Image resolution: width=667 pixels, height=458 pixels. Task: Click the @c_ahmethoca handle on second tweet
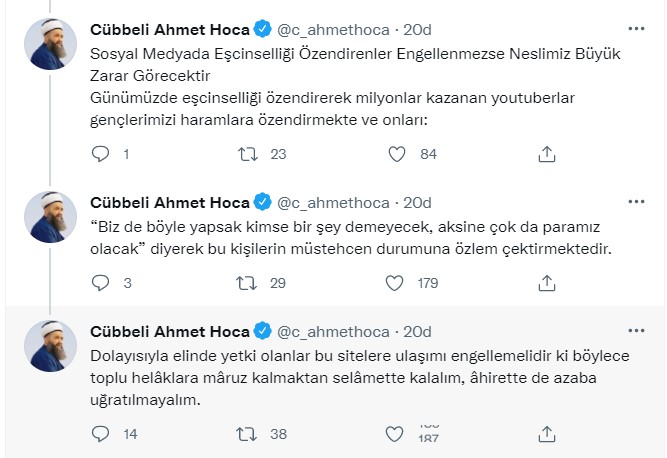pyautogui.click(x=332, y=202)
